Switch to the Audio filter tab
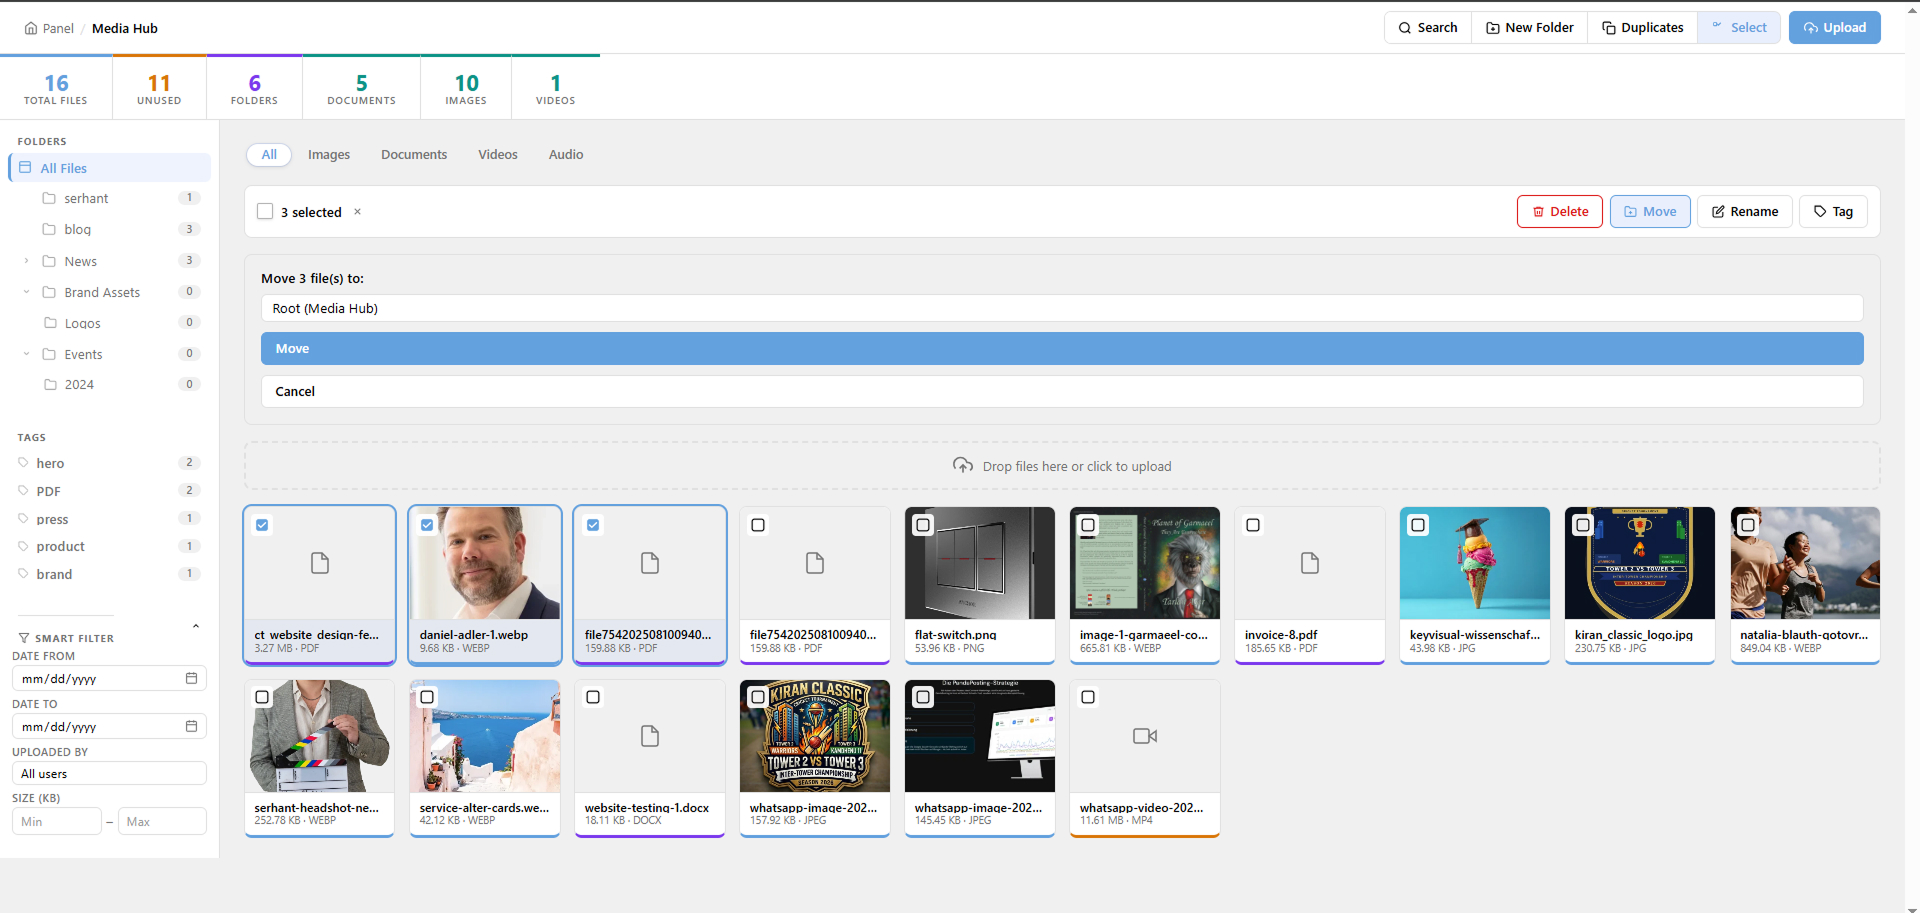 pos(566,155)
